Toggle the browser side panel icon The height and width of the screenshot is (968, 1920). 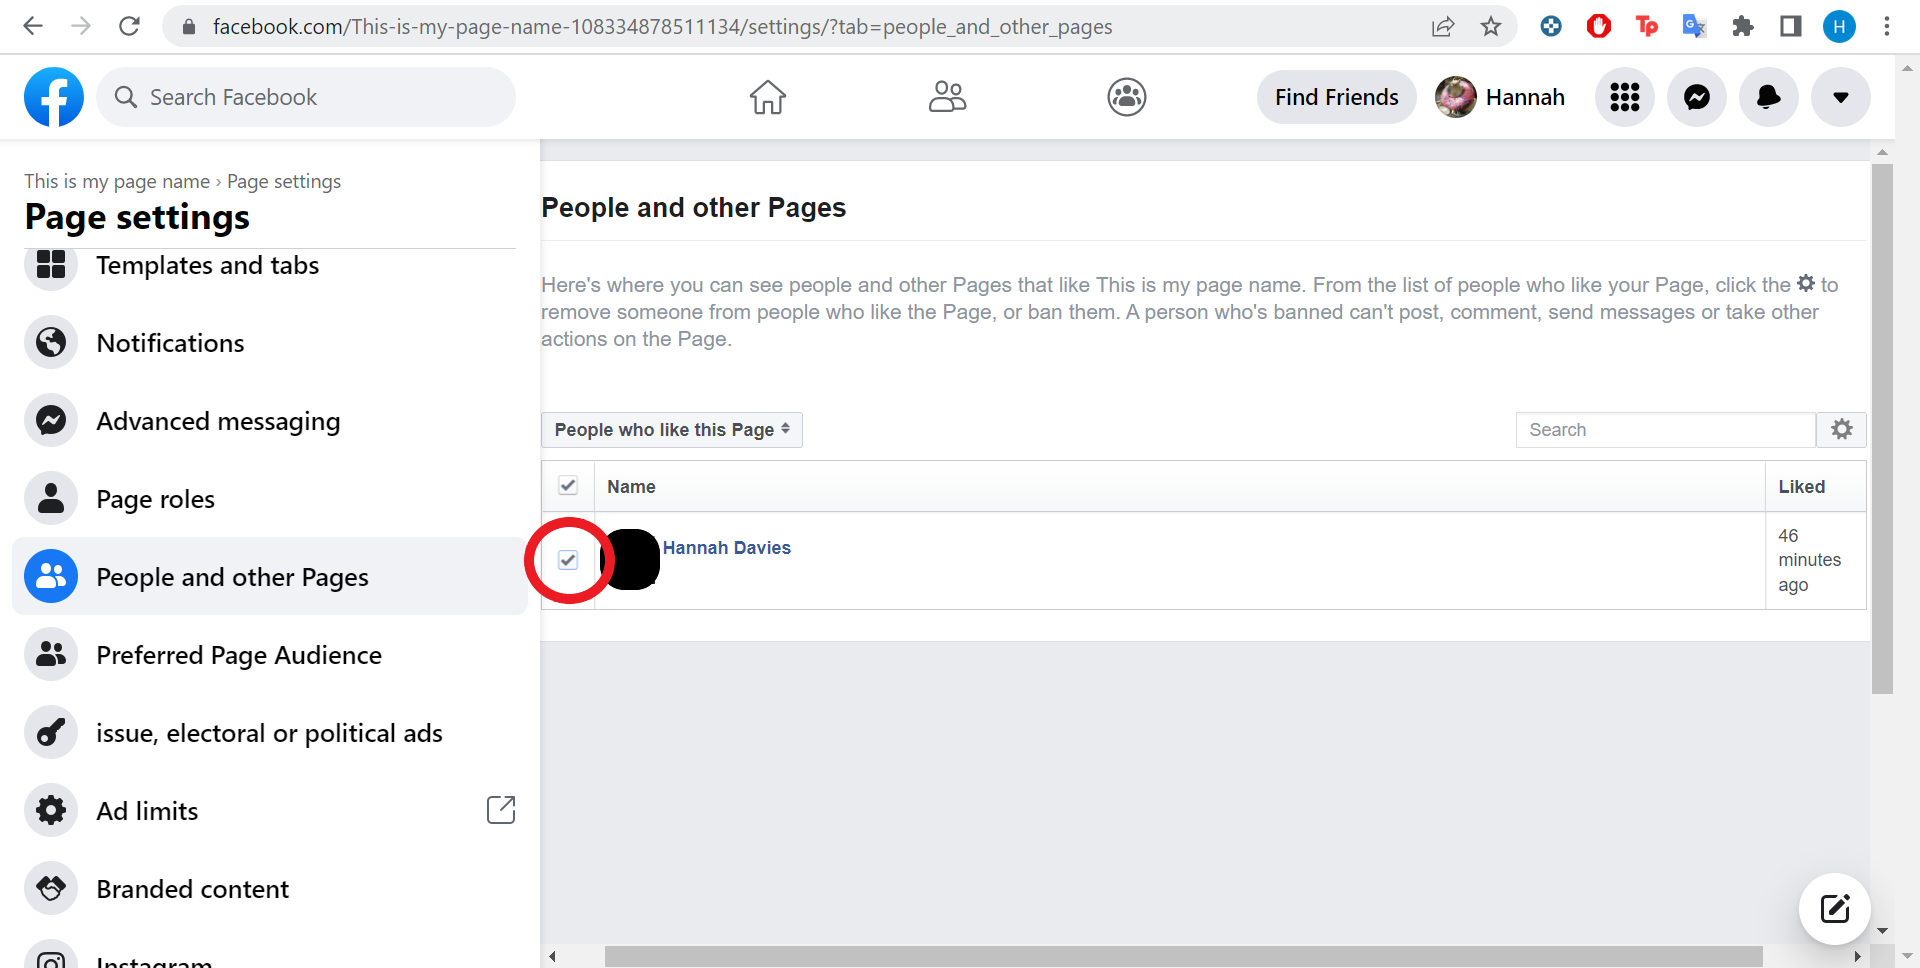(x=1791, y=27)
